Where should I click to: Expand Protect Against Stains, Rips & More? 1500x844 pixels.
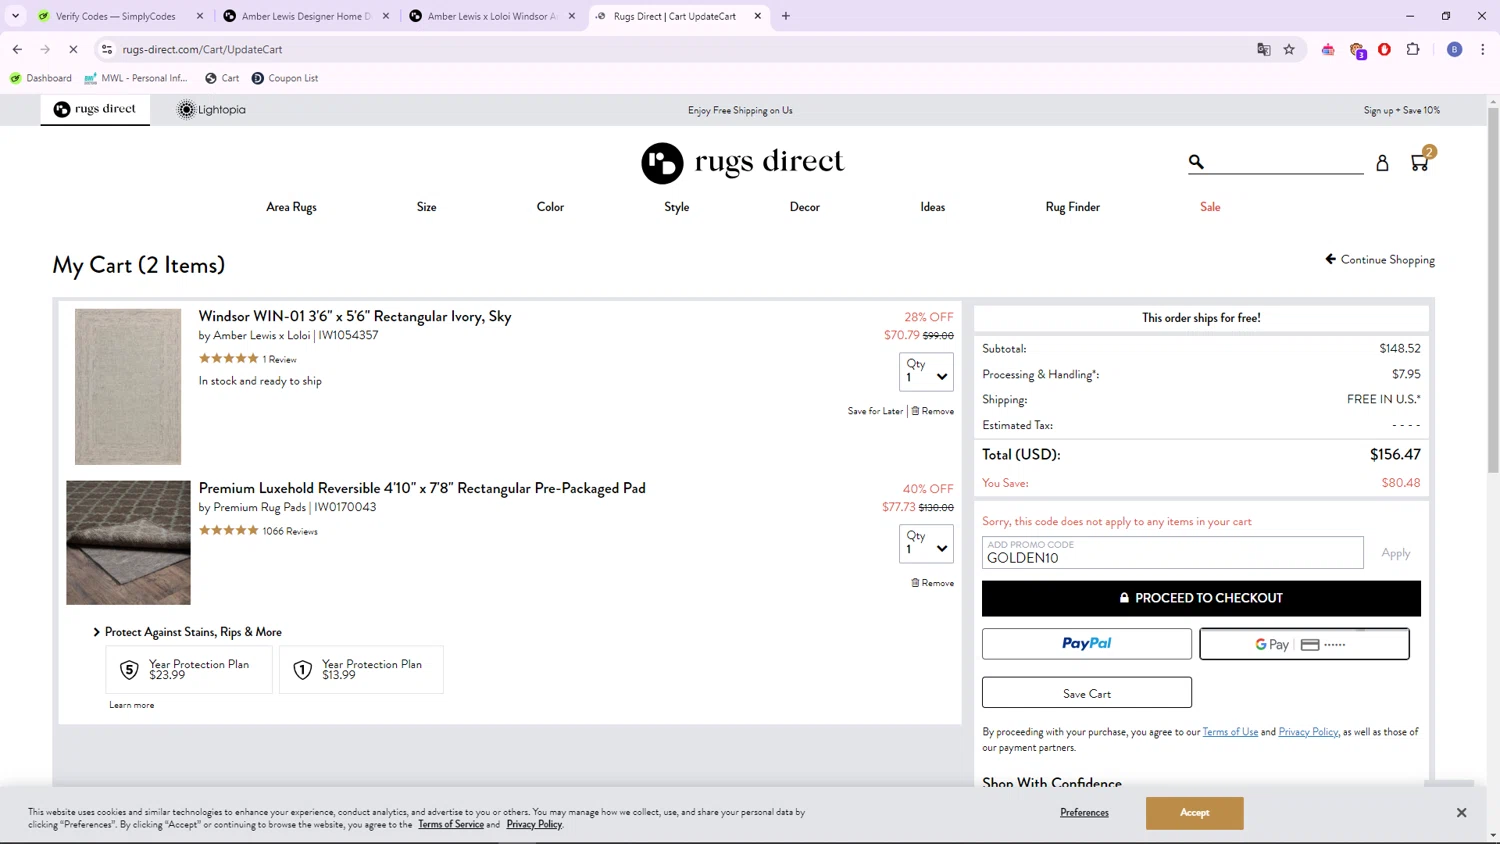[x=187, y=632]
